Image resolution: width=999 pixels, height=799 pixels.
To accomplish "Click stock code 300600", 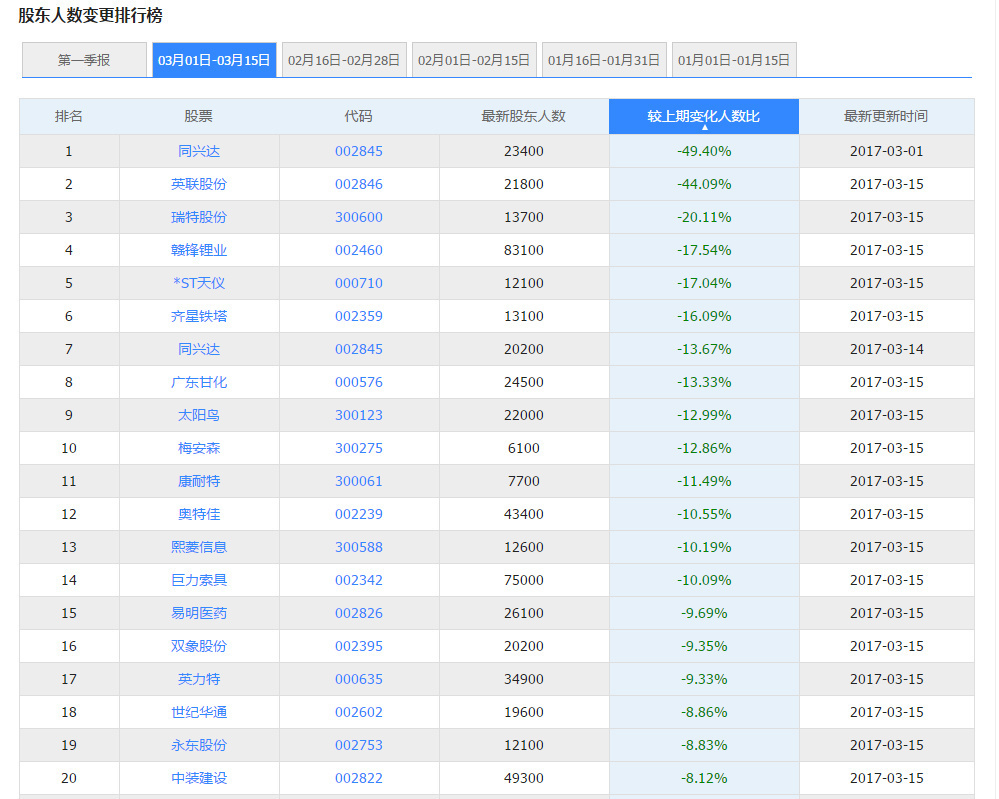I will (359, 217).
